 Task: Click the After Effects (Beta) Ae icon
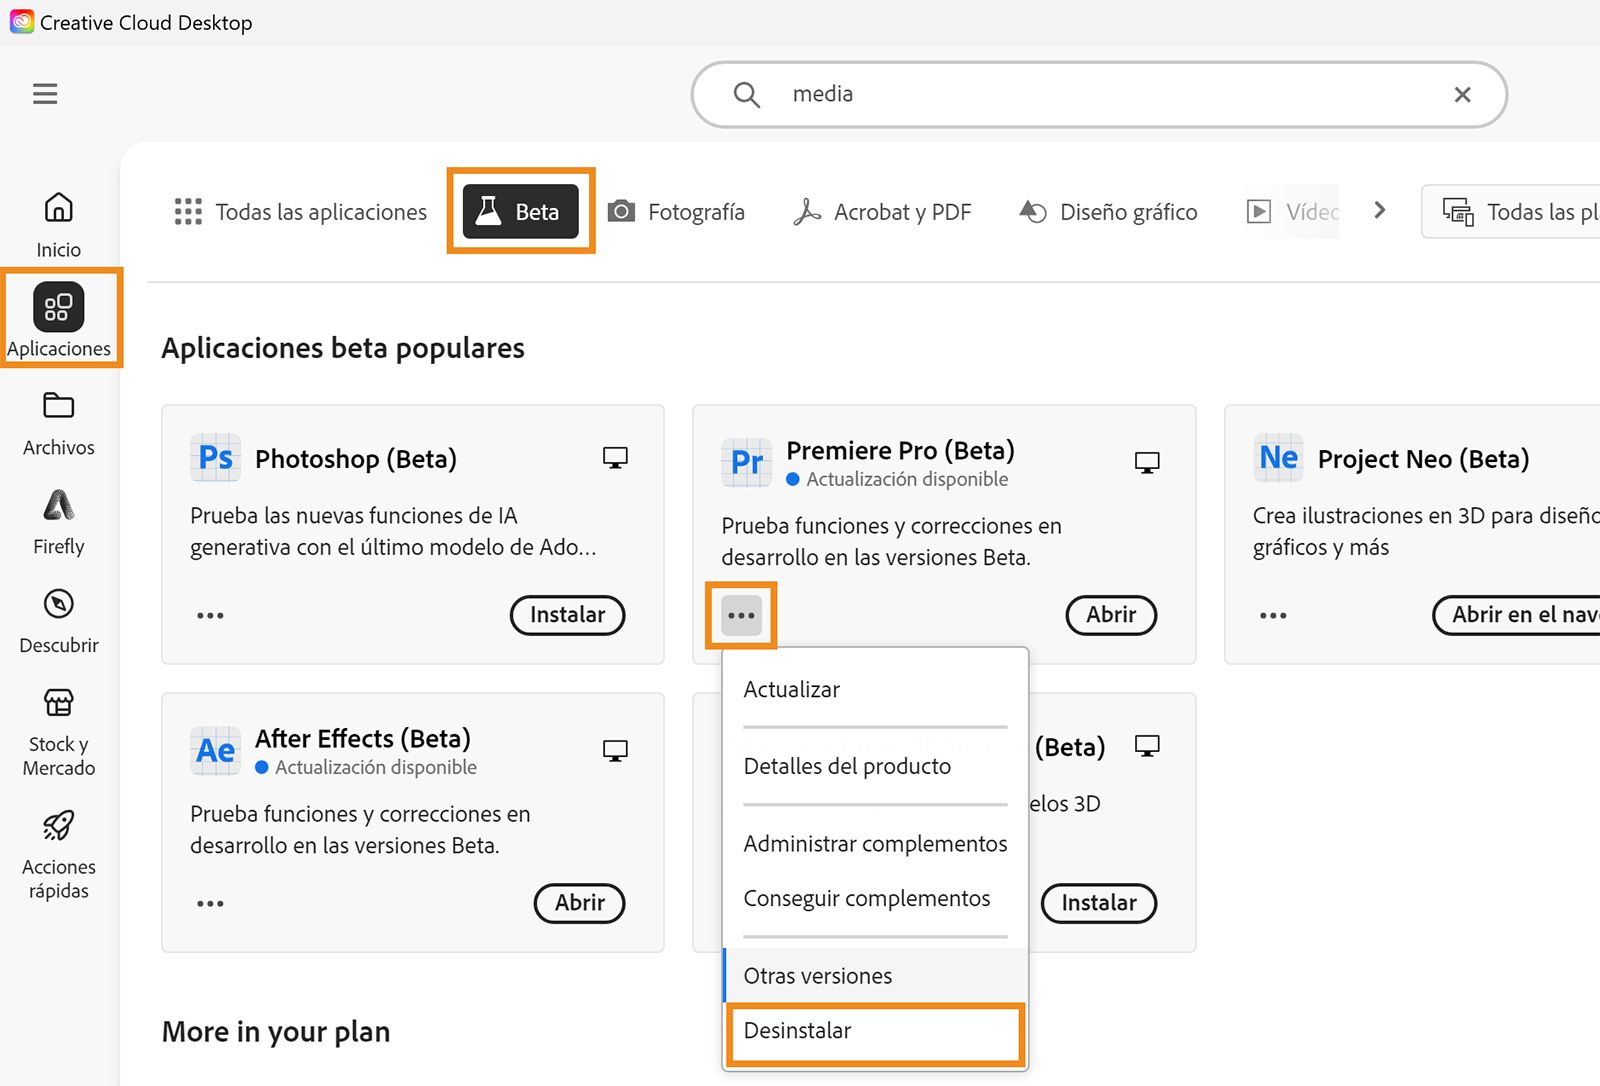[216, 750]
